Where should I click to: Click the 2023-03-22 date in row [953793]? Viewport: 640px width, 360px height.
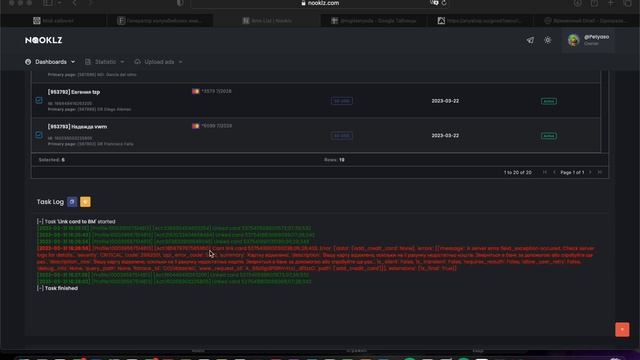445,136
